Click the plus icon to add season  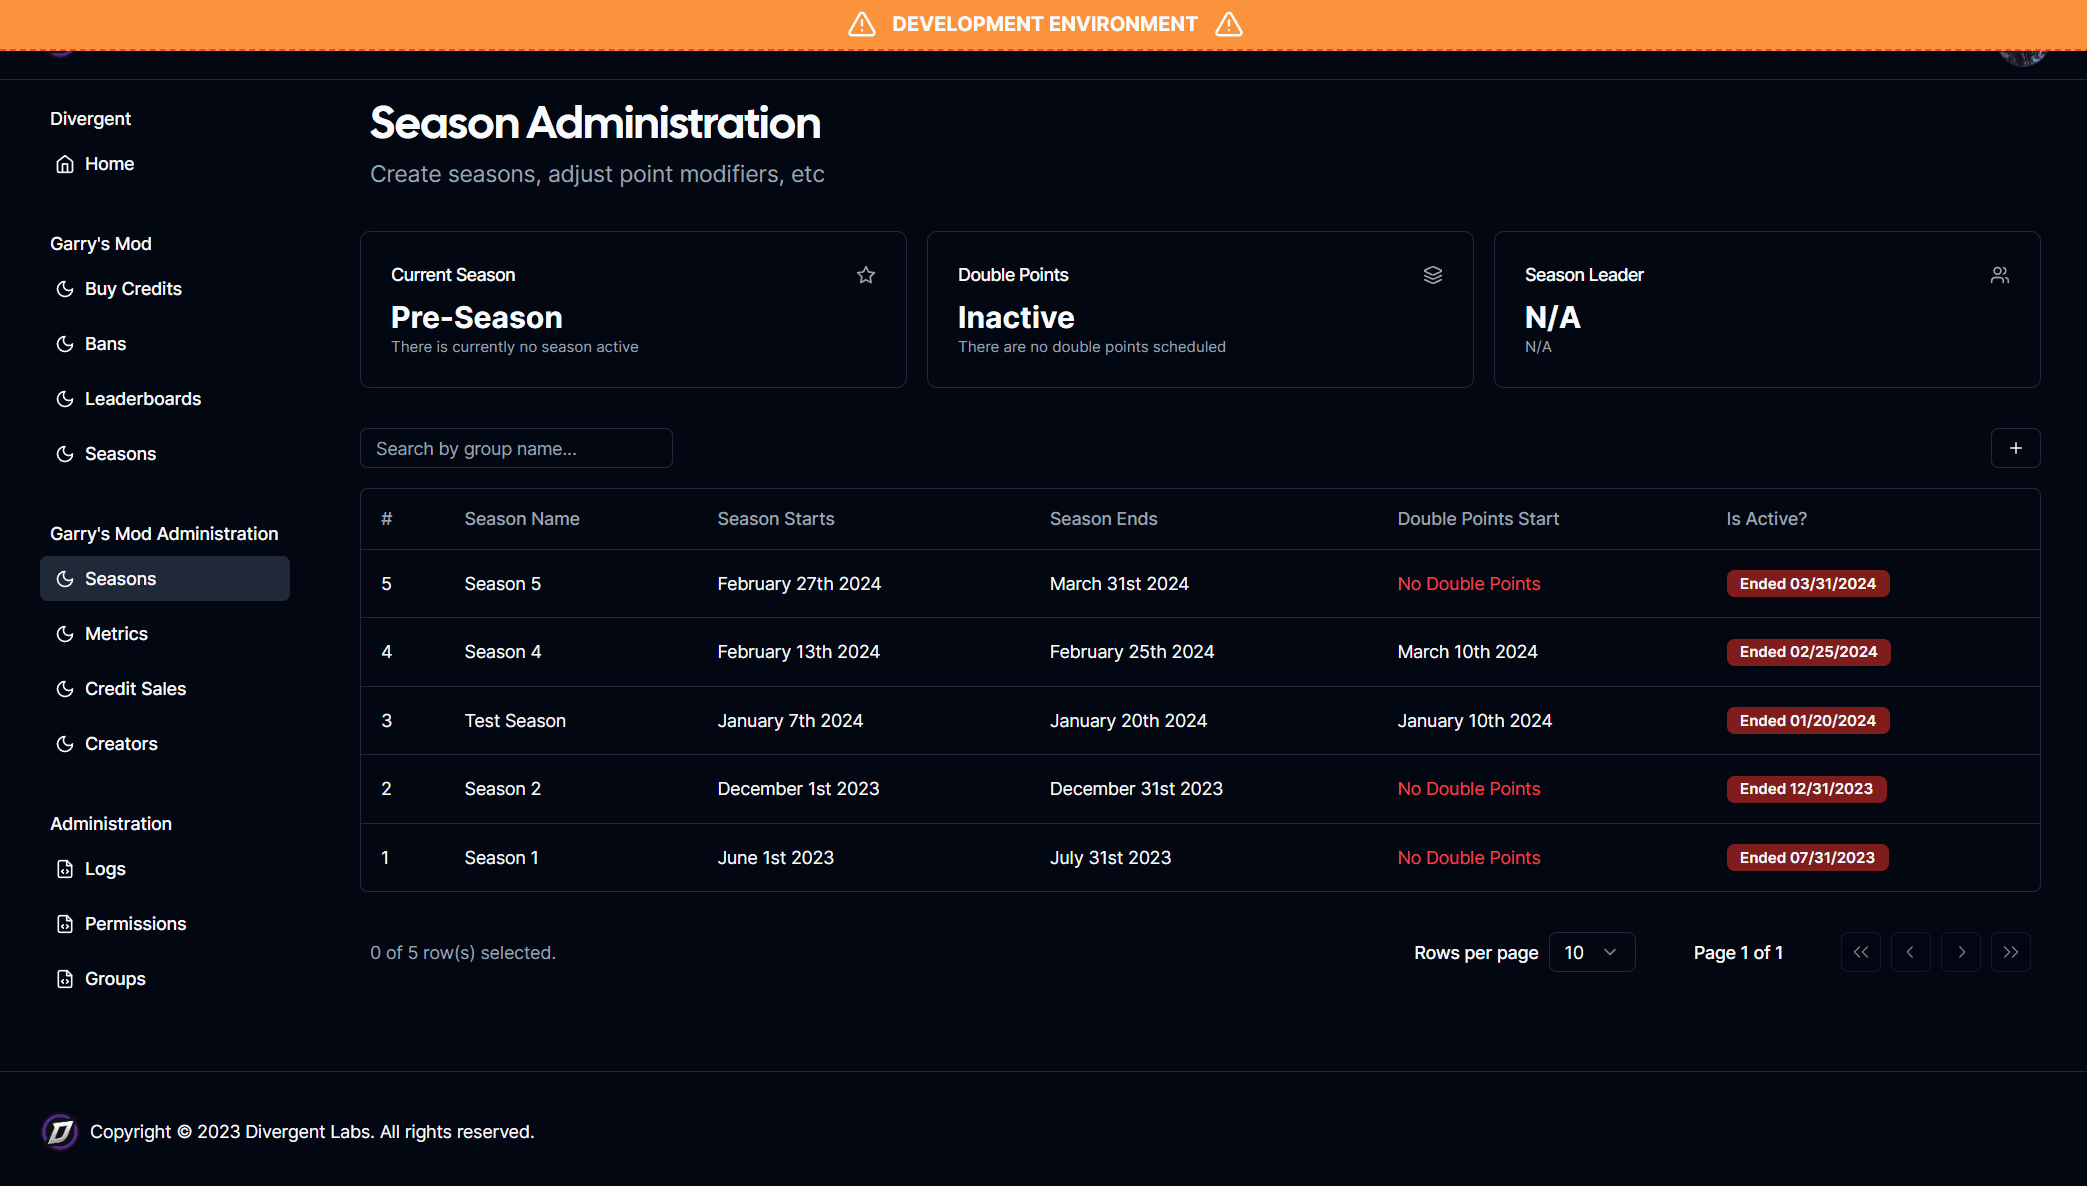point(2015,448)
